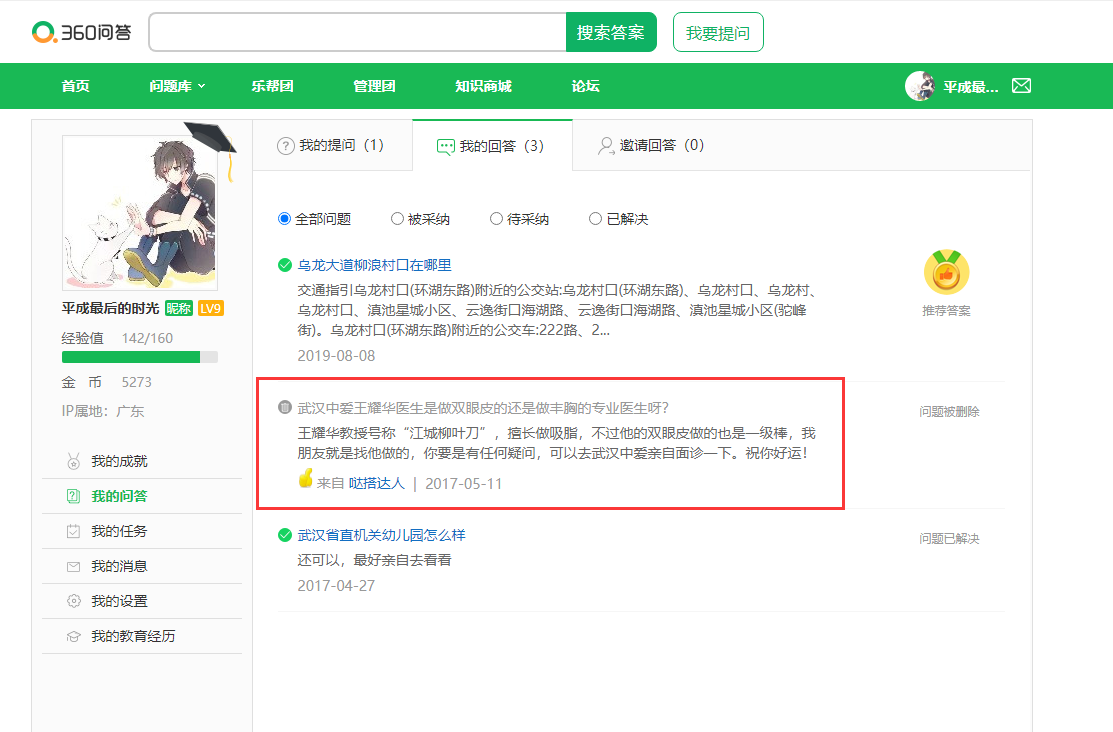This screenshot has width=1113, height=732.
Task: Click the deleted question title 武汉中爱王耀华医生
Action: pos(483,408)
